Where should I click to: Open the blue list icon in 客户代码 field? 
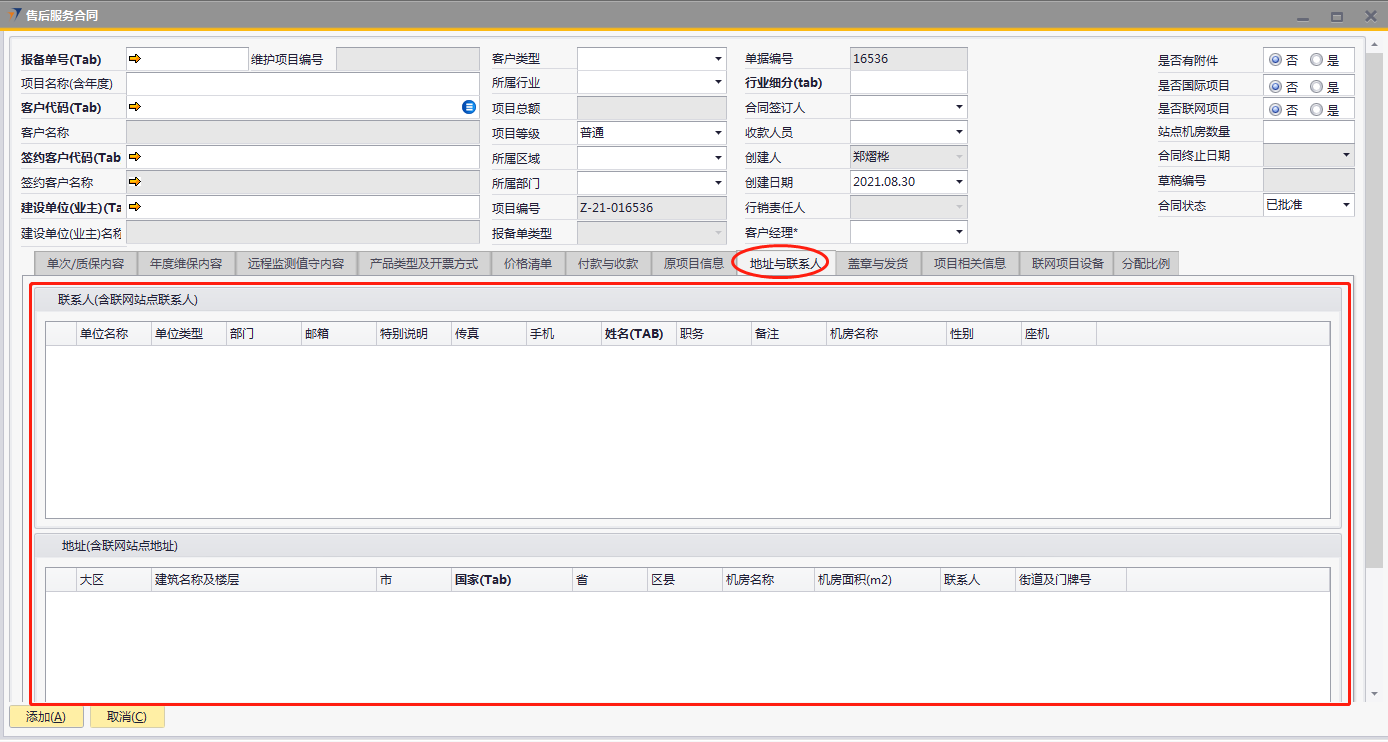469,107
